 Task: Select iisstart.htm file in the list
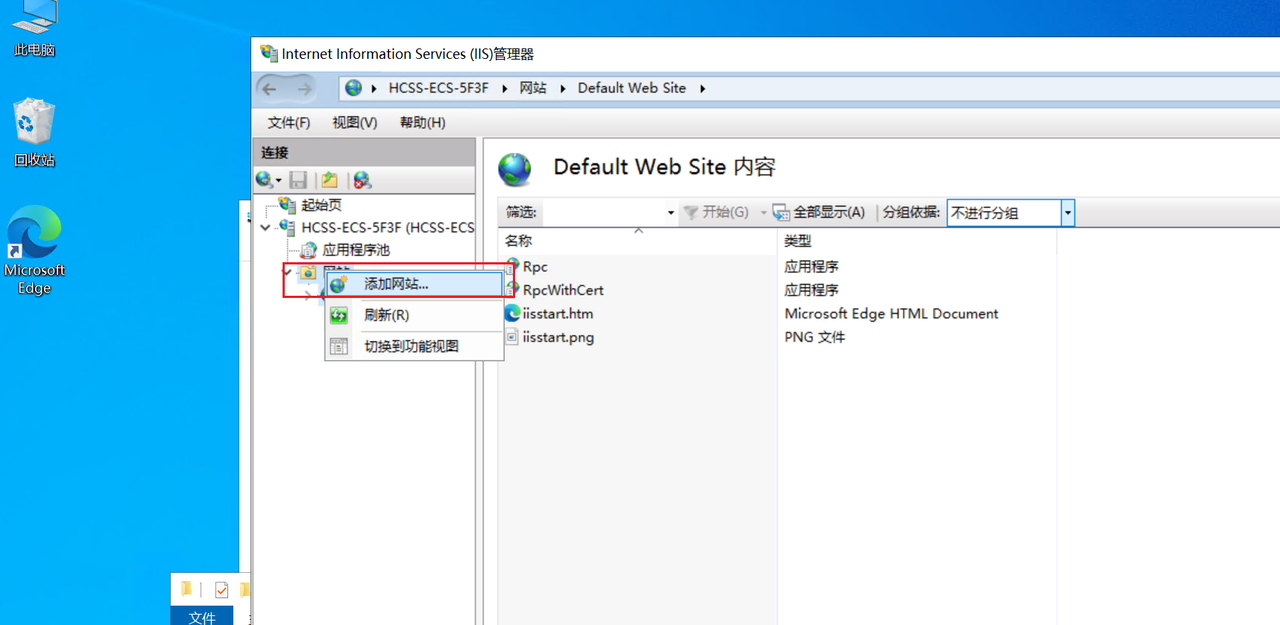[x=558, y=314]
